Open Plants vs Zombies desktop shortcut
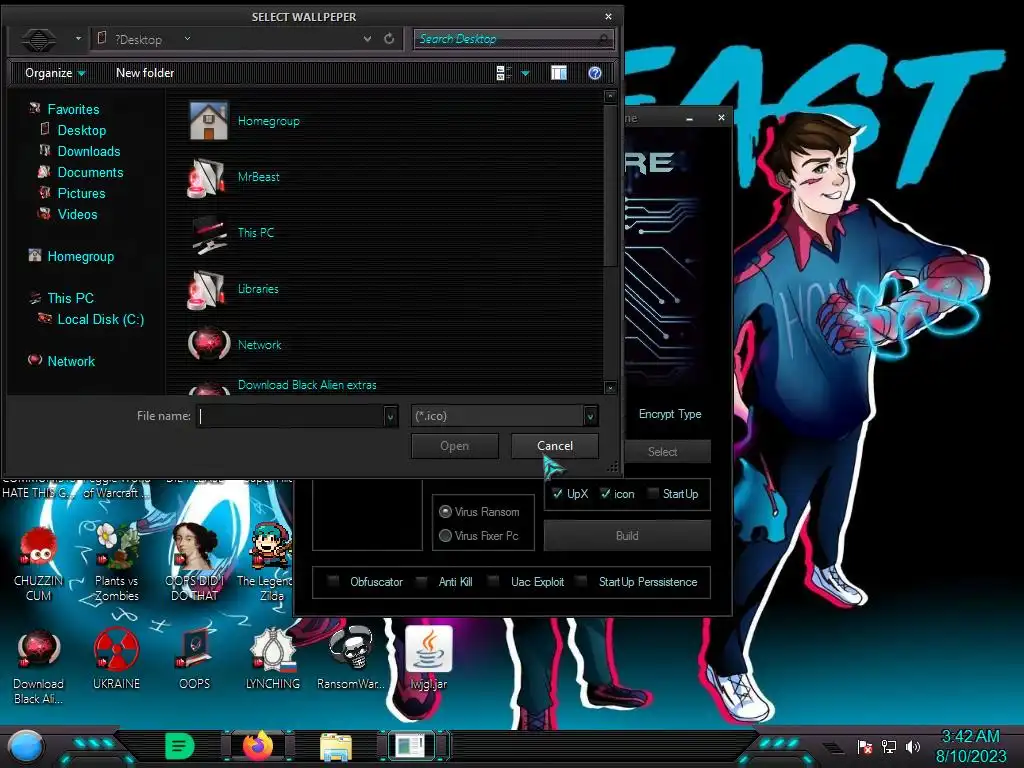Image resolution: width=1024 pixels, height=768 pixels. coord(117,564)
